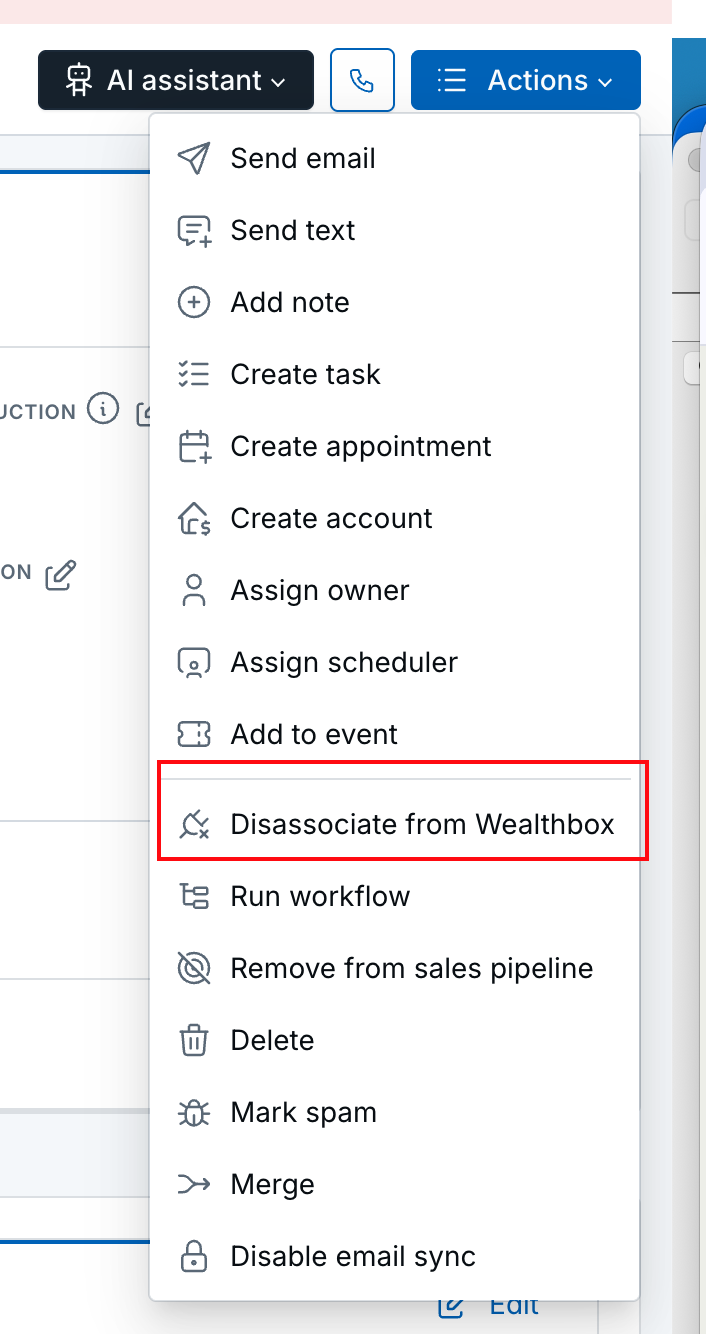Screen dimensions: 706x1334
Task: Click the Merge arrows icon
Action: tap(194, 1184)
